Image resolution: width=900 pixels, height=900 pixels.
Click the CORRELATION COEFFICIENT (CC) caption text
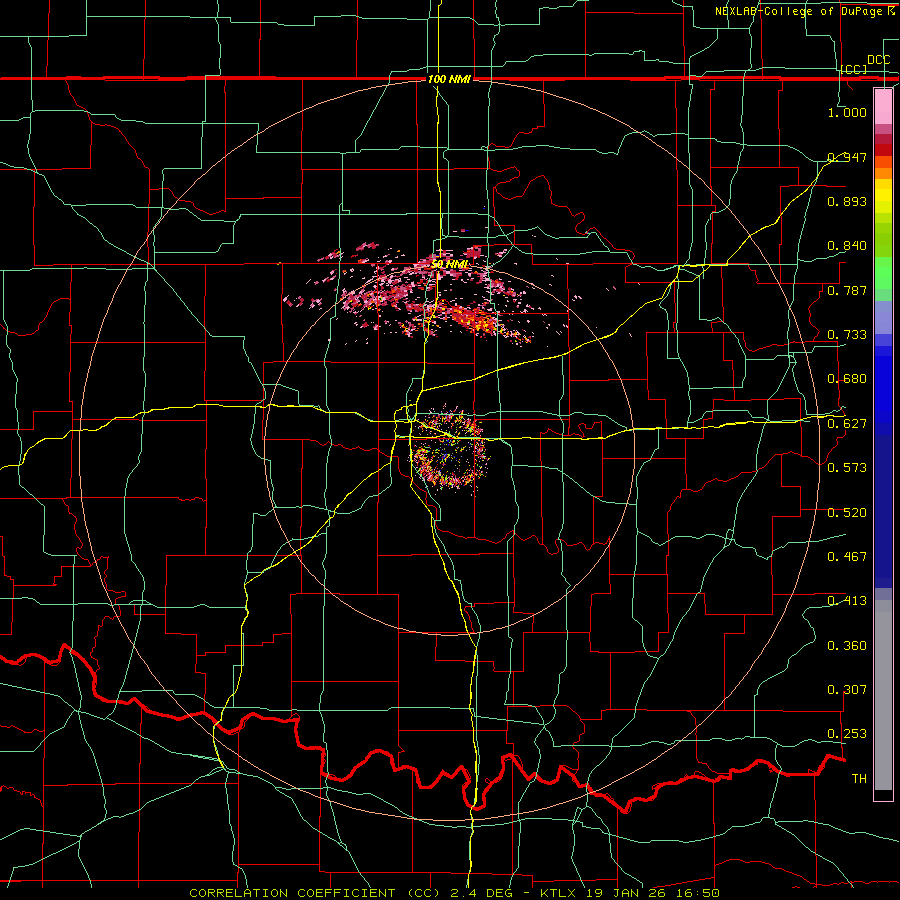pos(315,893)
